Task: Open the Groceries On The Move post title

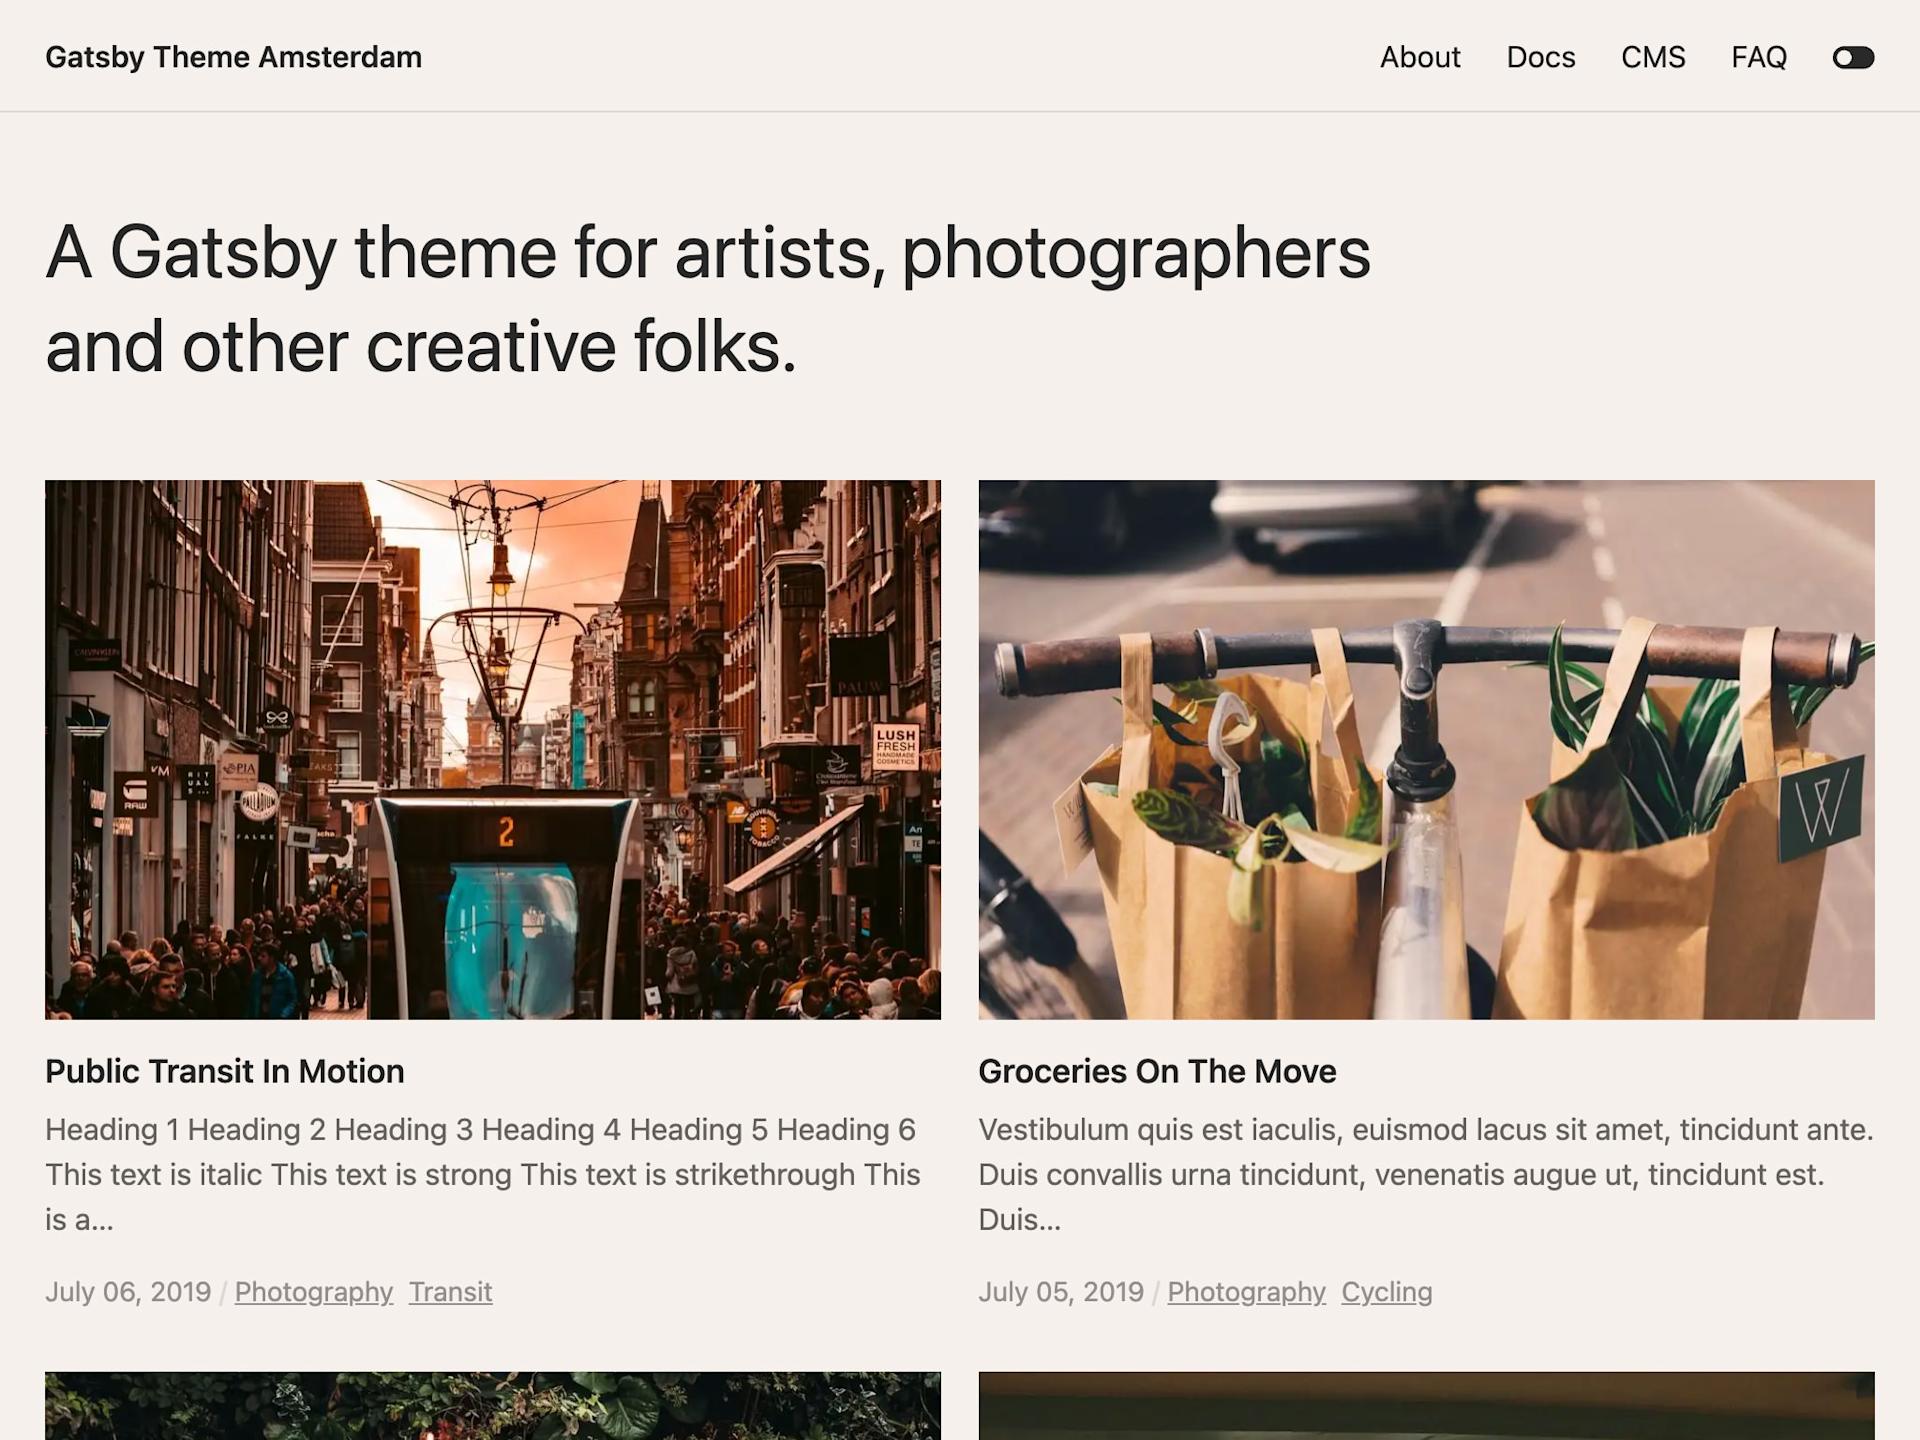Action: pyautogui.click(x=1156, y=1071)
